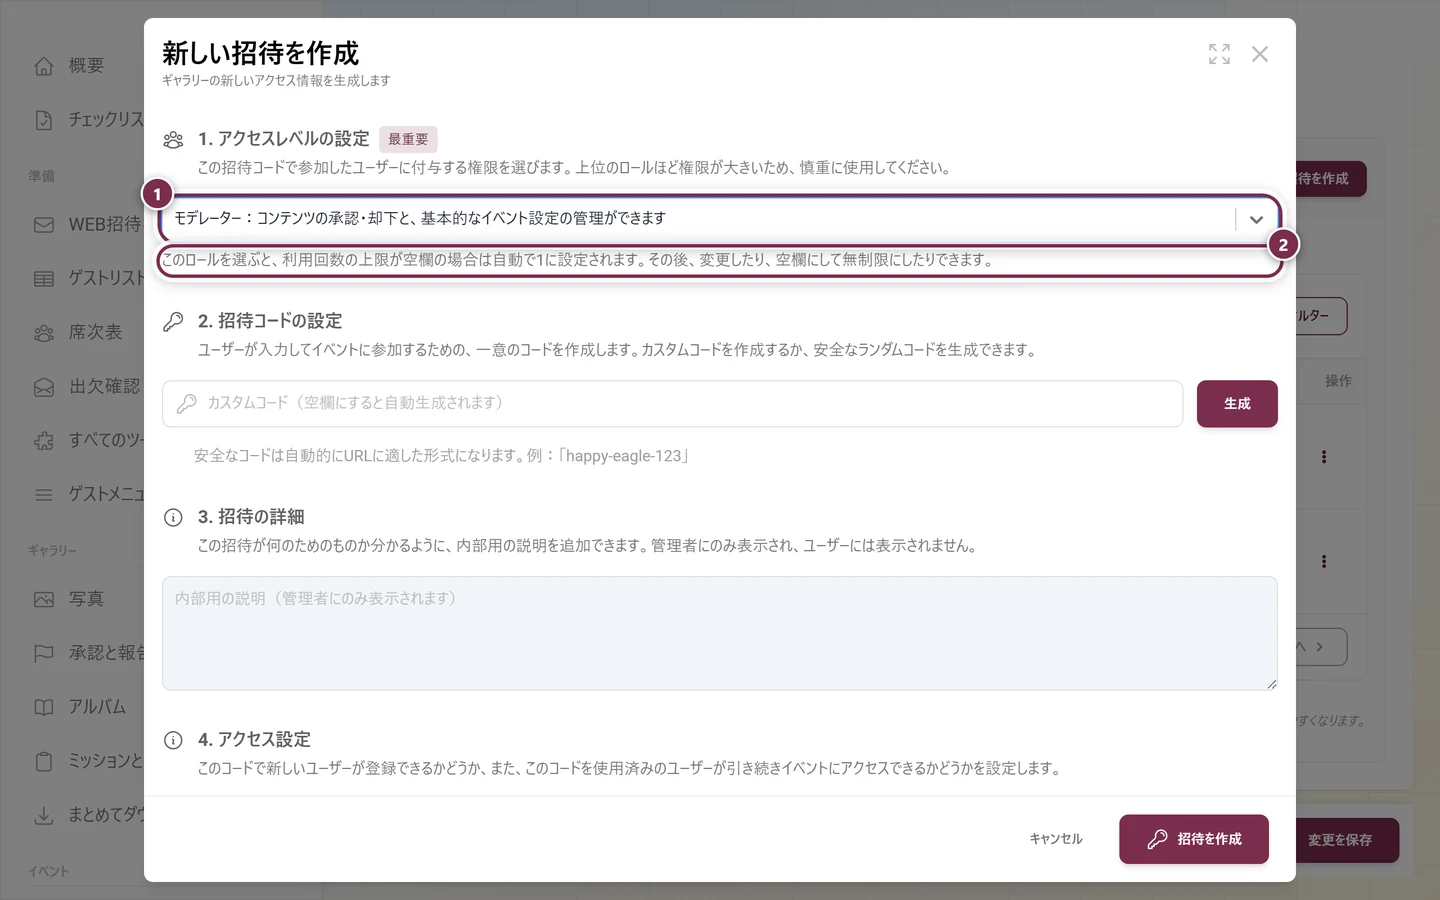
Task: Click the book icon beside アルバム
Action: click(44, 708)
